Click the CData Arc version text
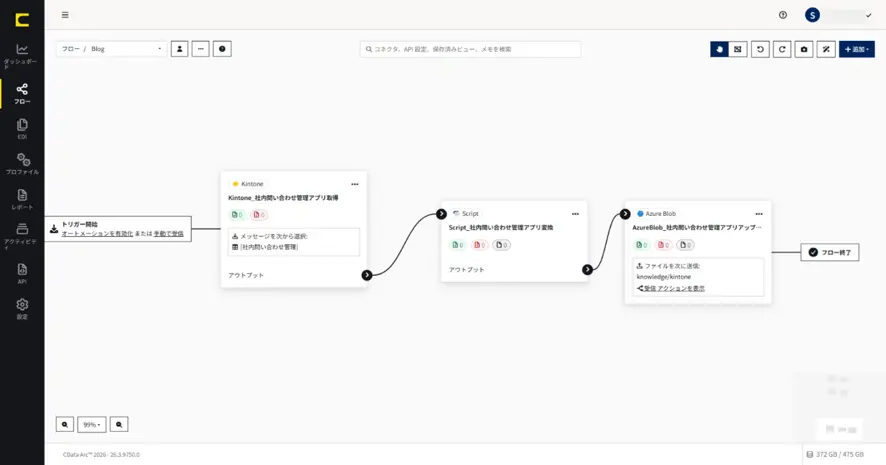 click(101, 454)
